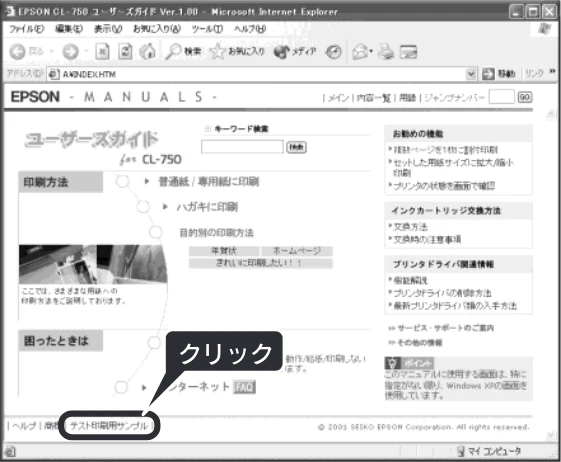Click the page scrollbar down arrow
561x462 pixels.
click(x=551, y=435)
